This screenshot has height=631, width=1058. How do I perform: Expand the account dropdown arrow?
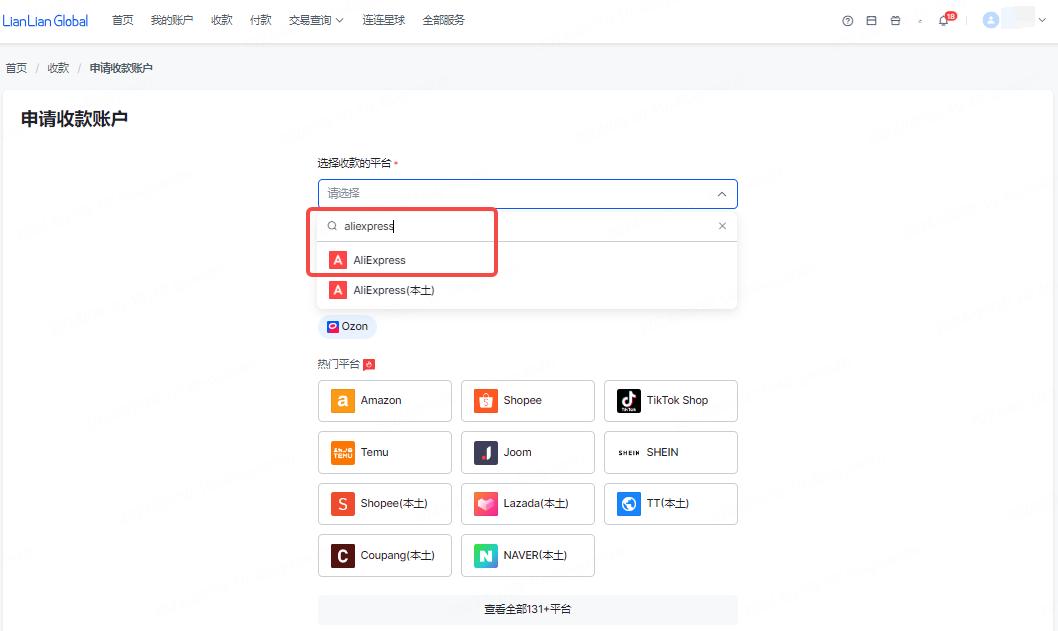[1042, 20]
